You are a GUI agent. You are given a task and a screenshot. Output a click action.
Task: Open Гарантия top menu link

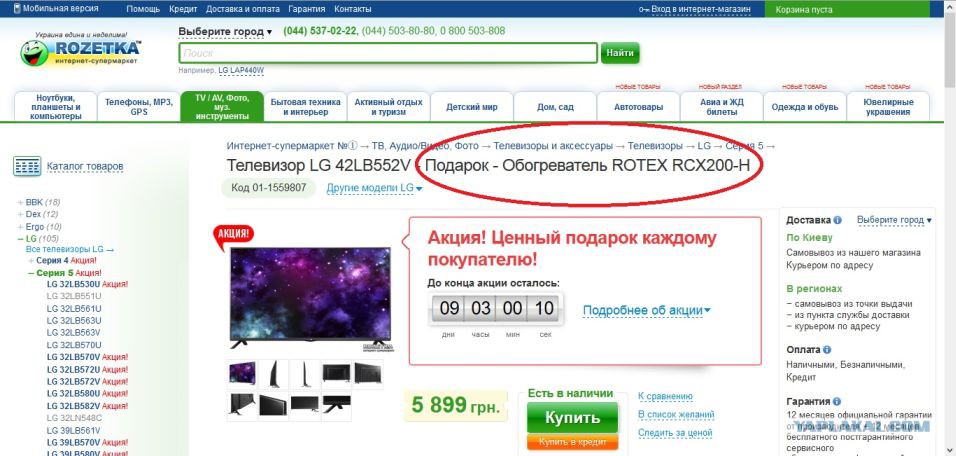click(x=307, y=9)
